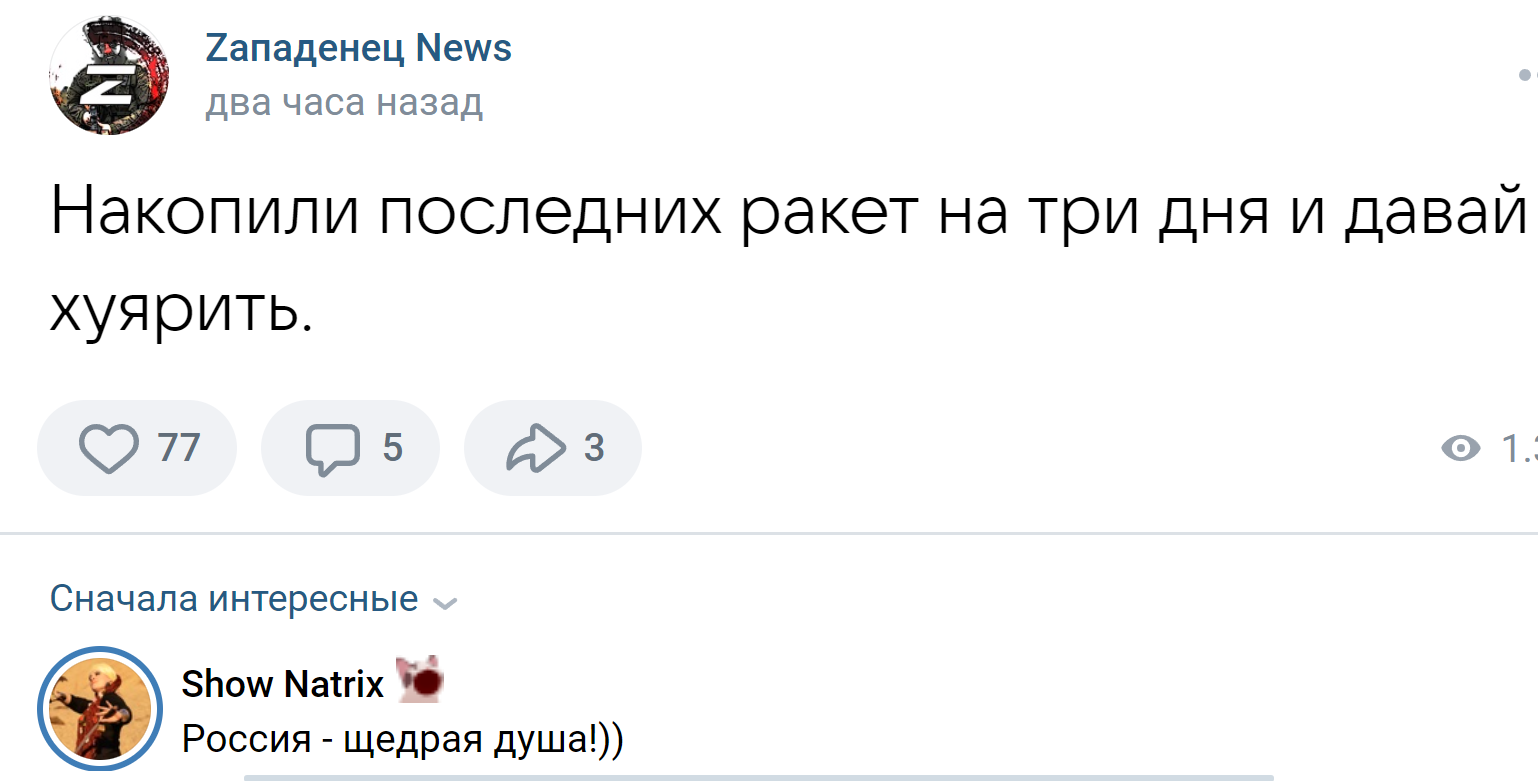
Task: Click the horizontal scrollbar at the bottom
Action: pyautogui.click(x=758, y=777)
